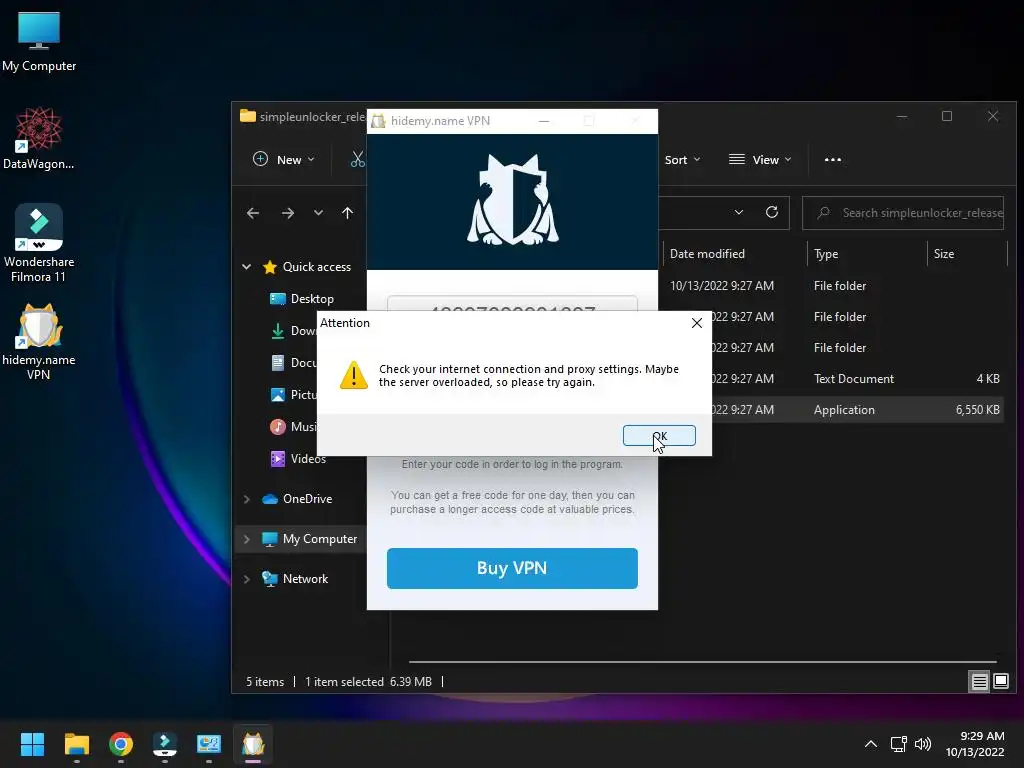The width and height of the screenshot is (1024, 768).
Task: Go back in File Explorer navigation
Action: click(253, 213)
